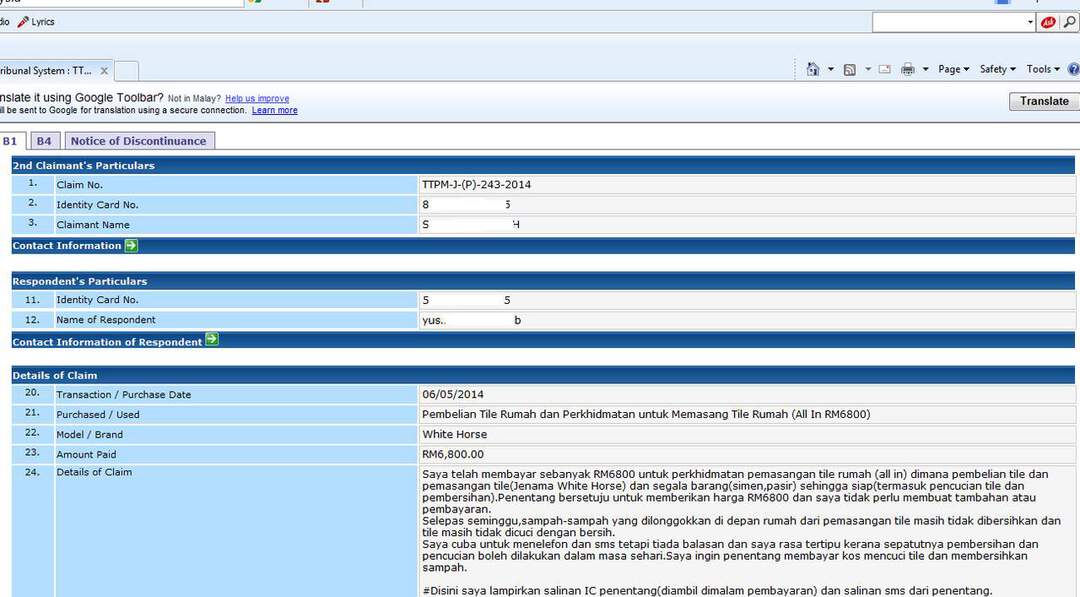Click the RSS feeds icon
1080x597 pixels.
(849, 69)
